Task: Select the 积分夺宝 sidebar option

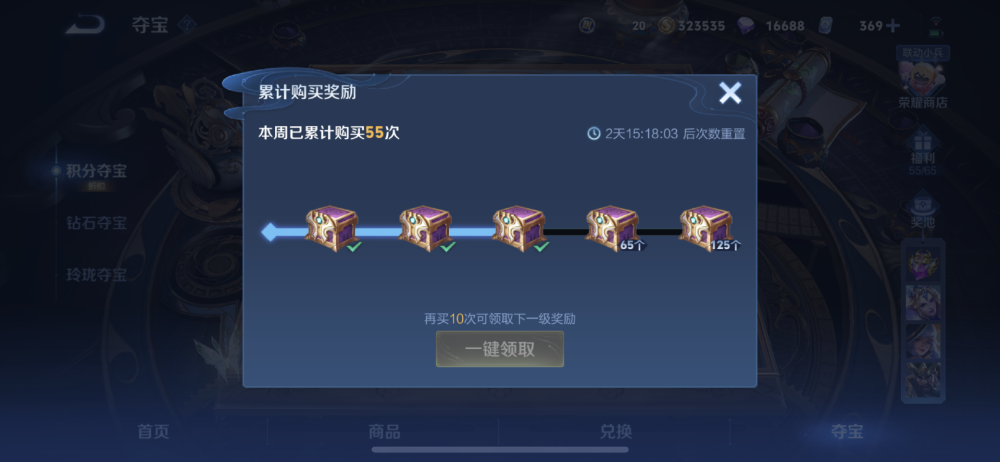Action: 96,171
